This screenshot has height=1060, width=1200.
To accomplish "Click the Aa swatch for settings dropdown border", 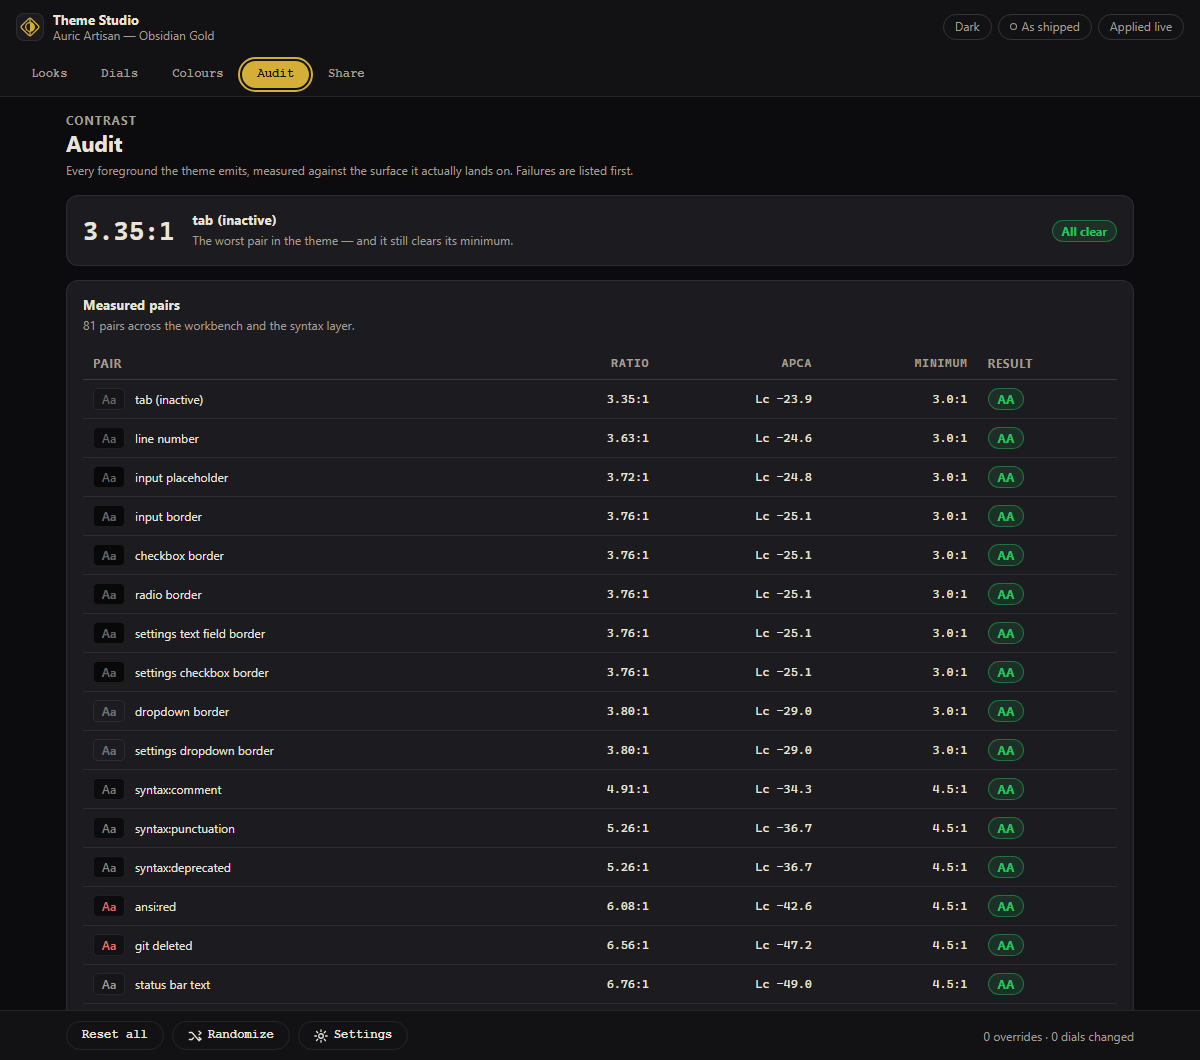I will [x=109, y=750].
